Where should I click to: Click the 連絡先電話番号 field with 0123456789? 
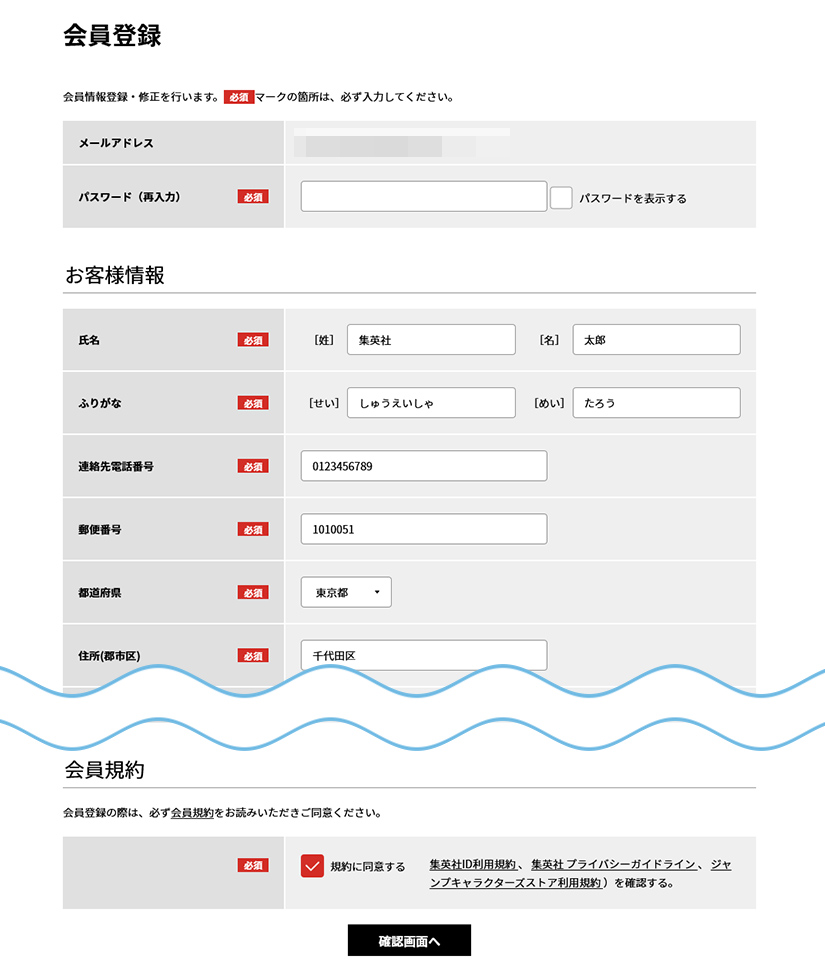[423, 466]
